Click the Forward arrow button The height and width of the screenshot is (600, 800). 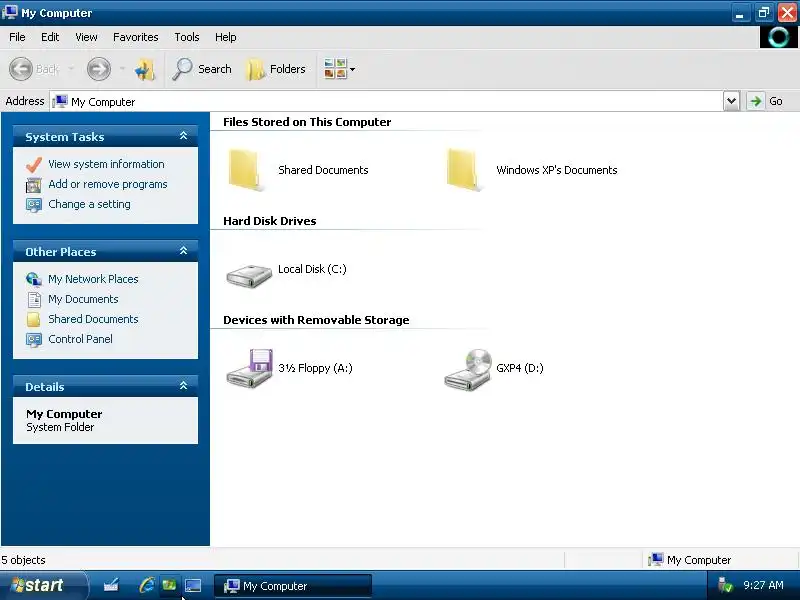tap(98, 68)
